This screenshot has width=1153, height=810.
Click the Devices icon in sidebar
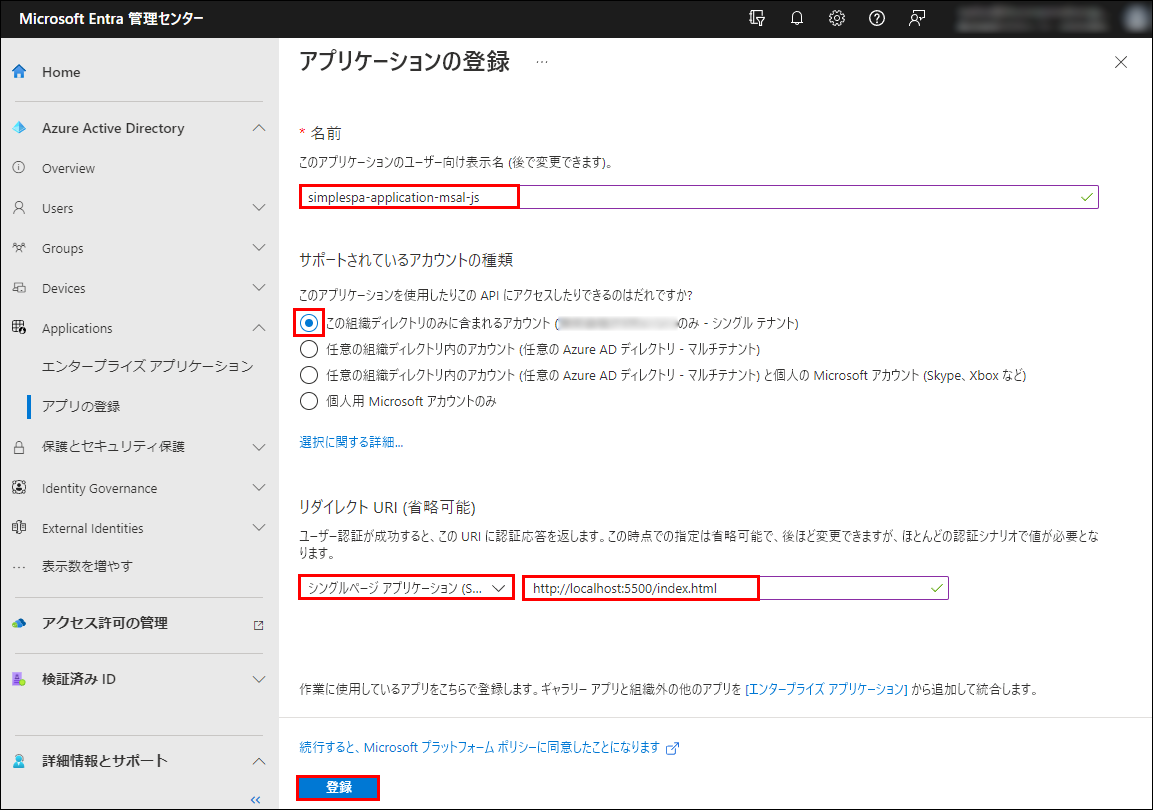tap(19, 287)
